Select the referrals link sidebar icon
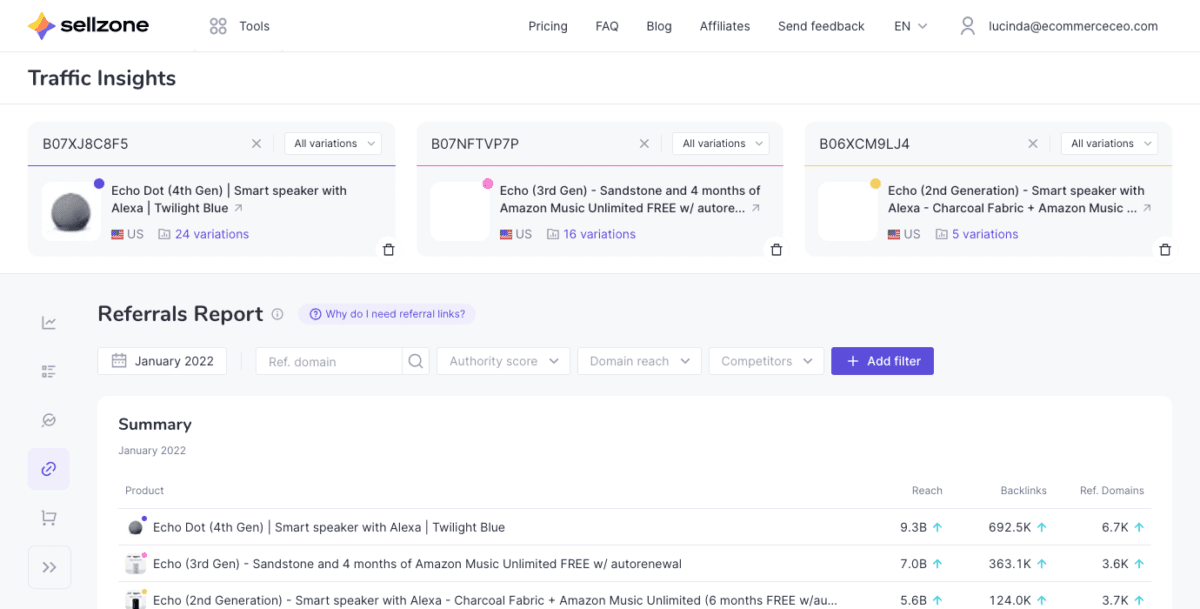The width and height of the screenshot is (1200, 609). (x=49, y=469)
